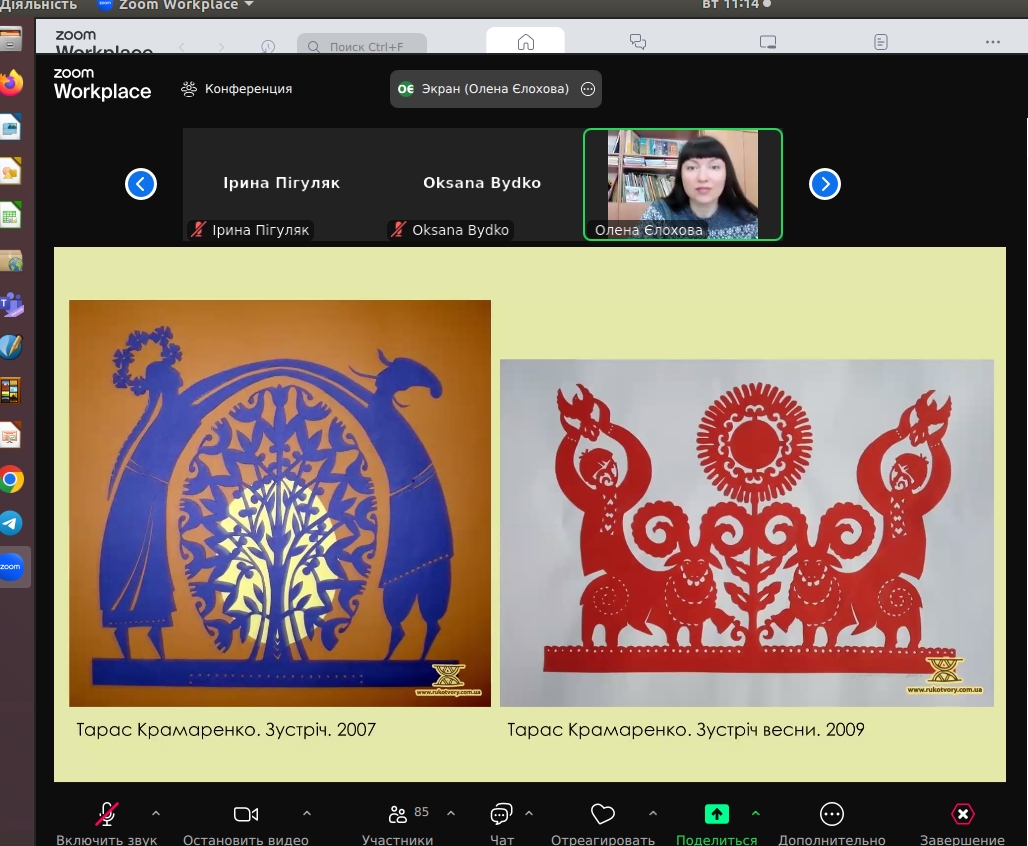
Task: Click caption Тарас Крамаренко. Зустріч весни. 2009
Action: click(x=686, y=730)
